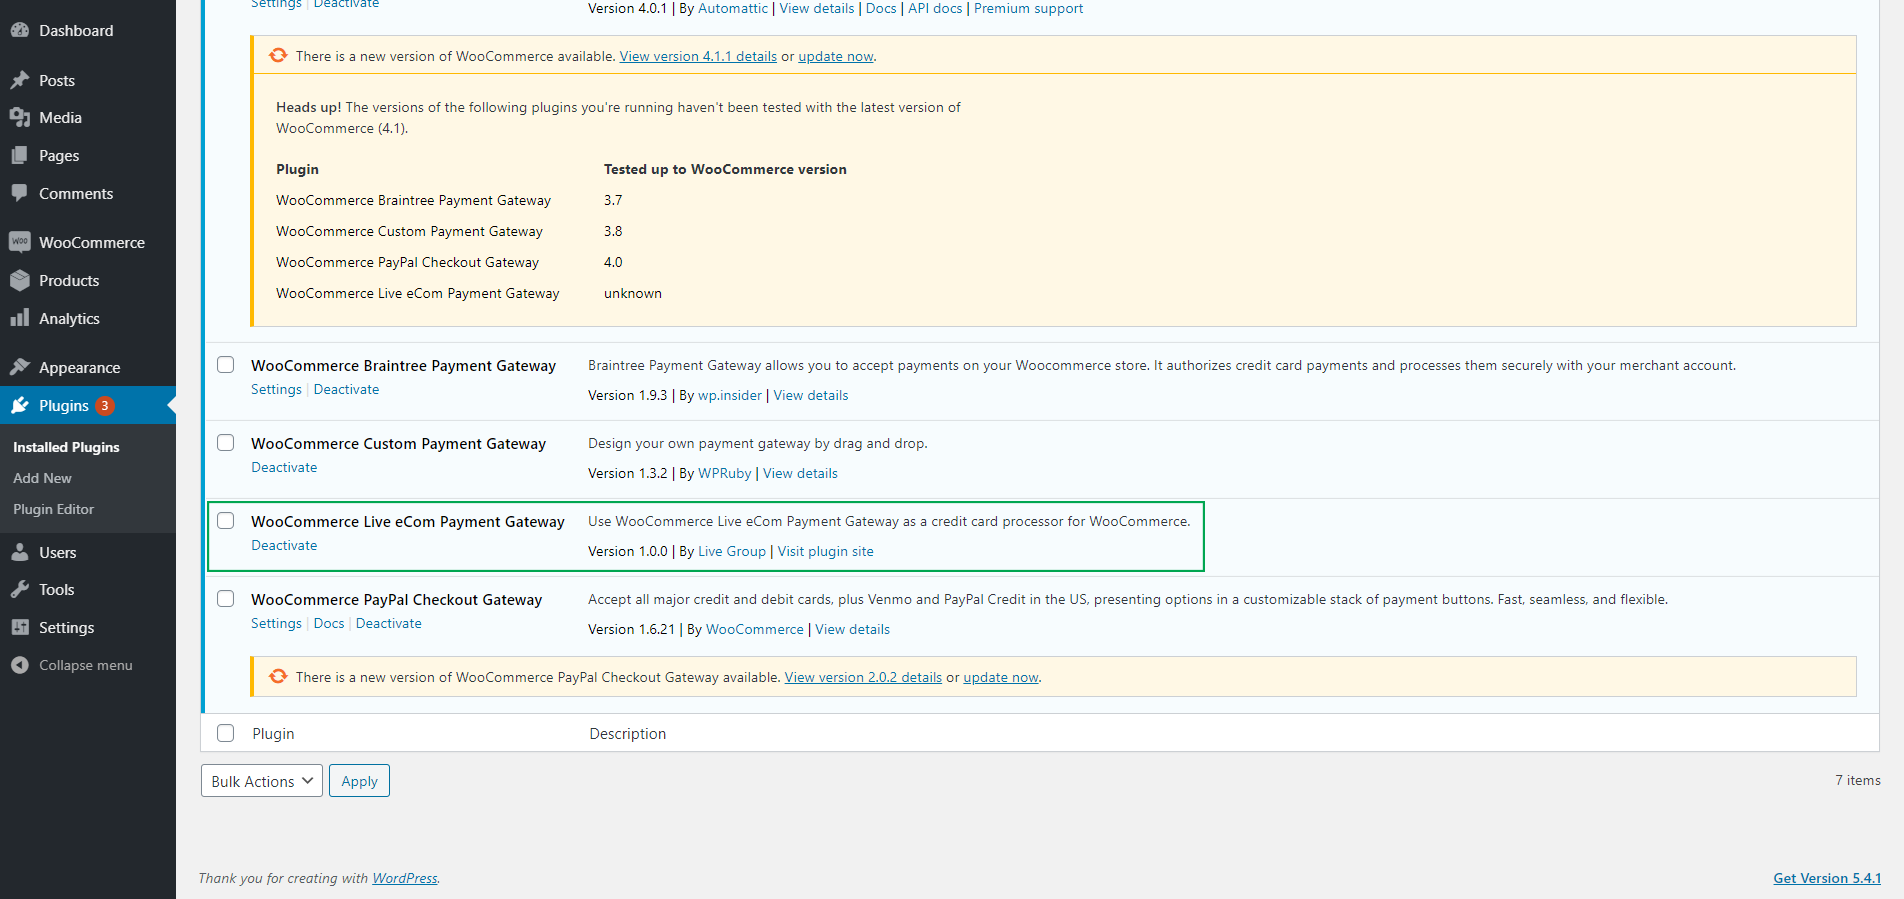View details of PayPal Checkout Gateway
Image resolution: width=1904 pixels, height=899 pixels.
[852, 629]
